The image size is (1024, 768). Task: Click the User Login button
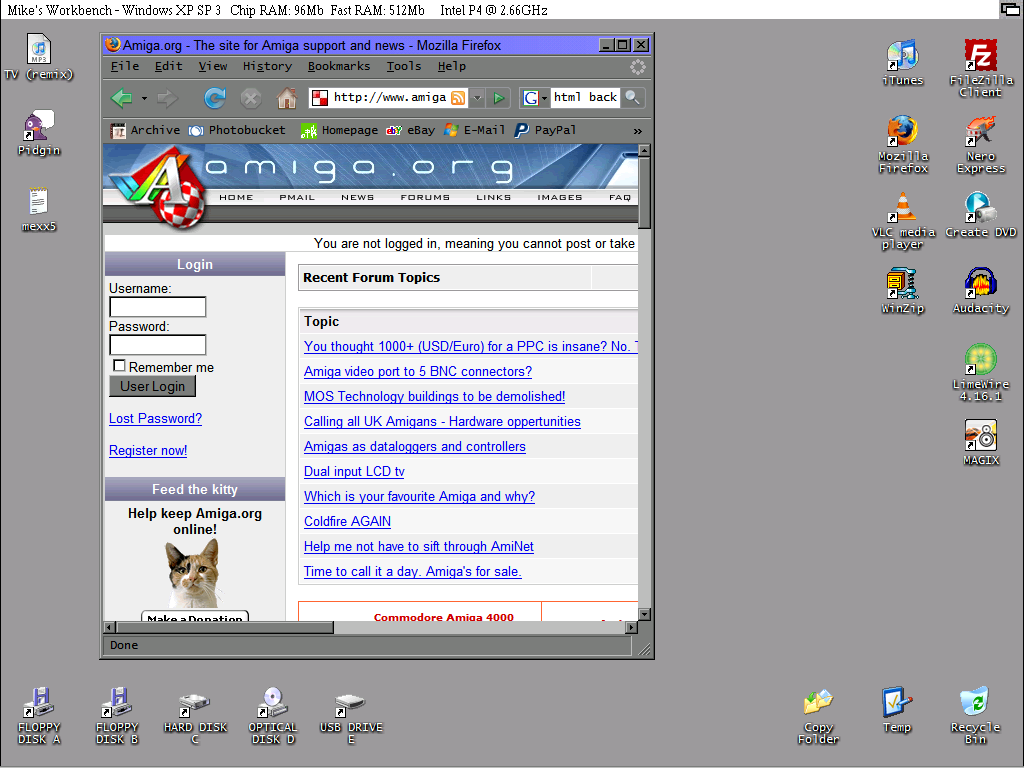tap(152, 387)
